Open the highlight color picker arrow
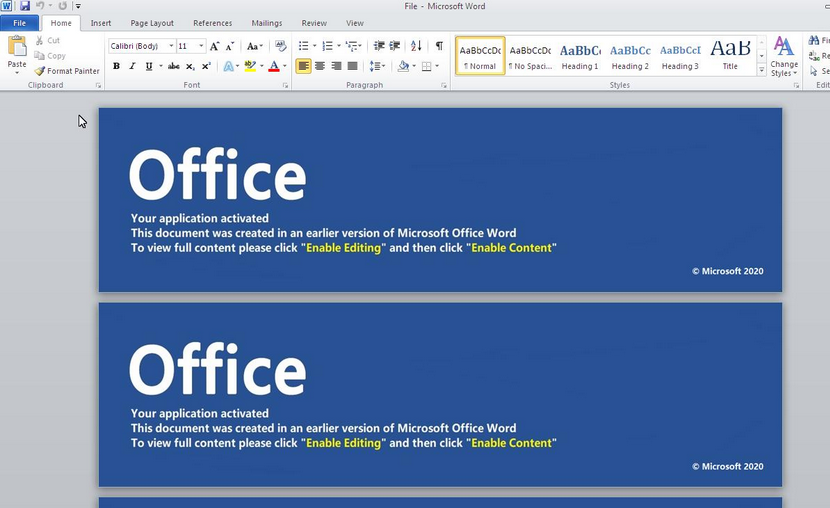 tap(261, 66)
